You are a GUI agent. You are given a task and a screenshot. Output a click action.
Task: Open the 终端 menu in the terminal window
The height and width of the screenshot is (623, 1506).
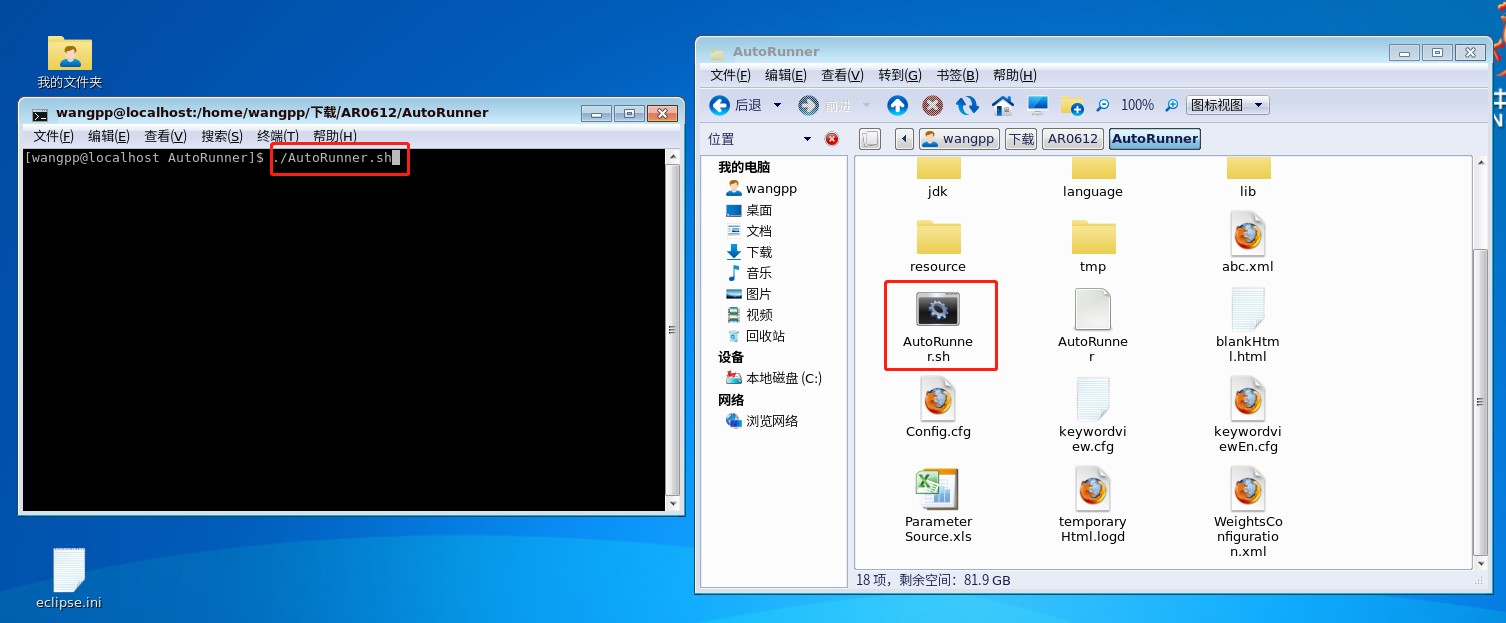277,136
